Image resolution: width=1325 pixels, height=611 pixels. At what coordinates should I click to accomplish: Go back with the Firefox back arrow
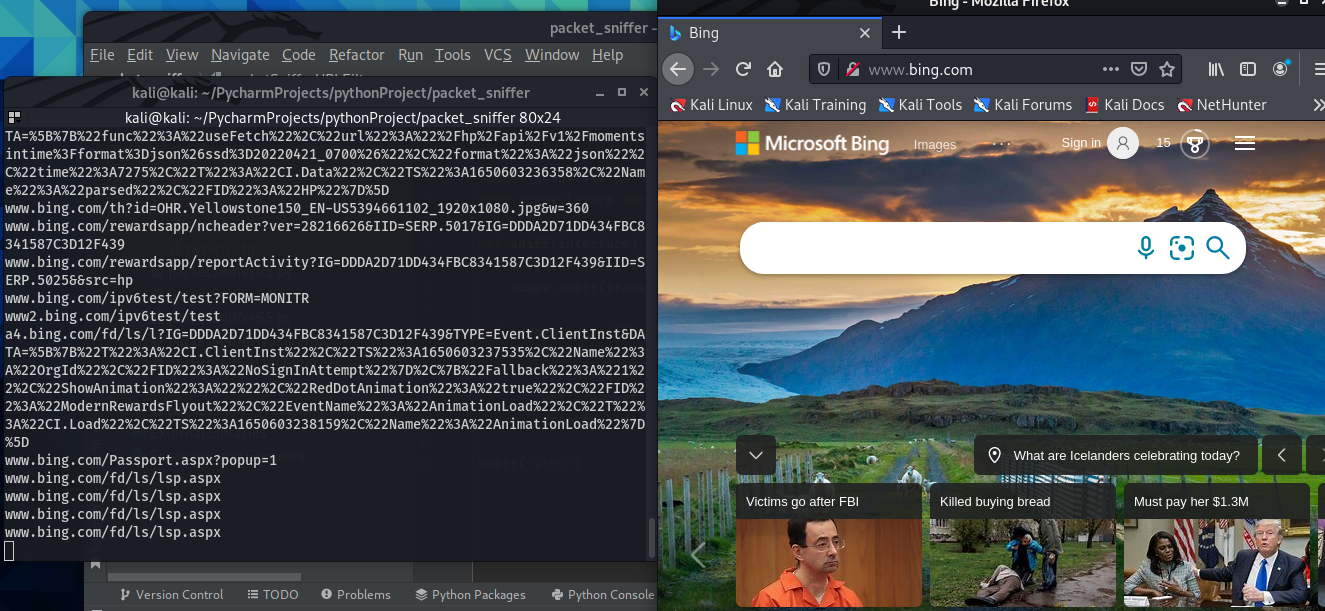click(x=678, y=69)
